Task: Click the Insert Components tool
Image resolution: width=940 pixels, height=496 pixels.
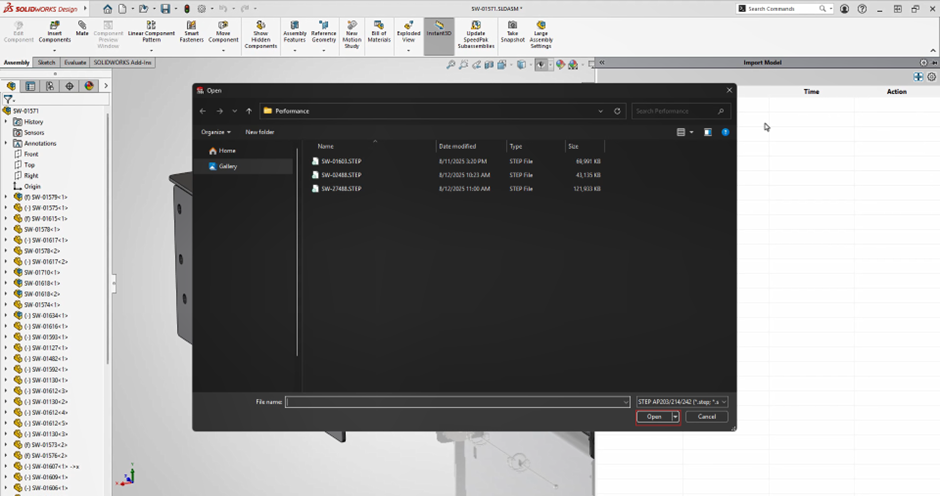Action: click(x=55, y=32)
